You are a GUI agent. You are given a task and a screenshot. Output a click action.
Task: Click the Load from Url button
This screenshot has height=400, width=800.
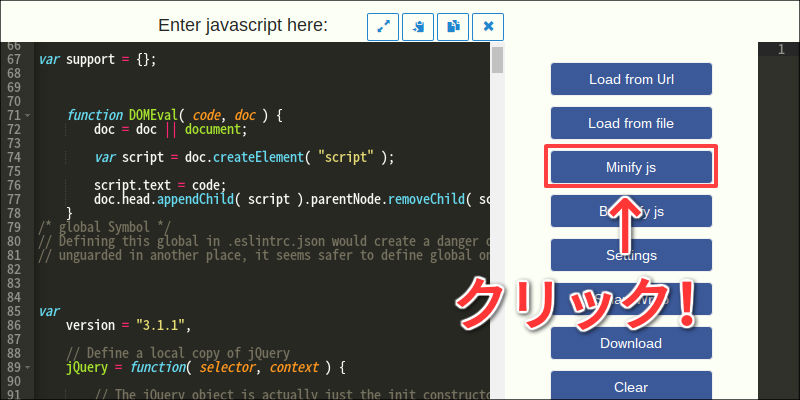pos(631,79)
